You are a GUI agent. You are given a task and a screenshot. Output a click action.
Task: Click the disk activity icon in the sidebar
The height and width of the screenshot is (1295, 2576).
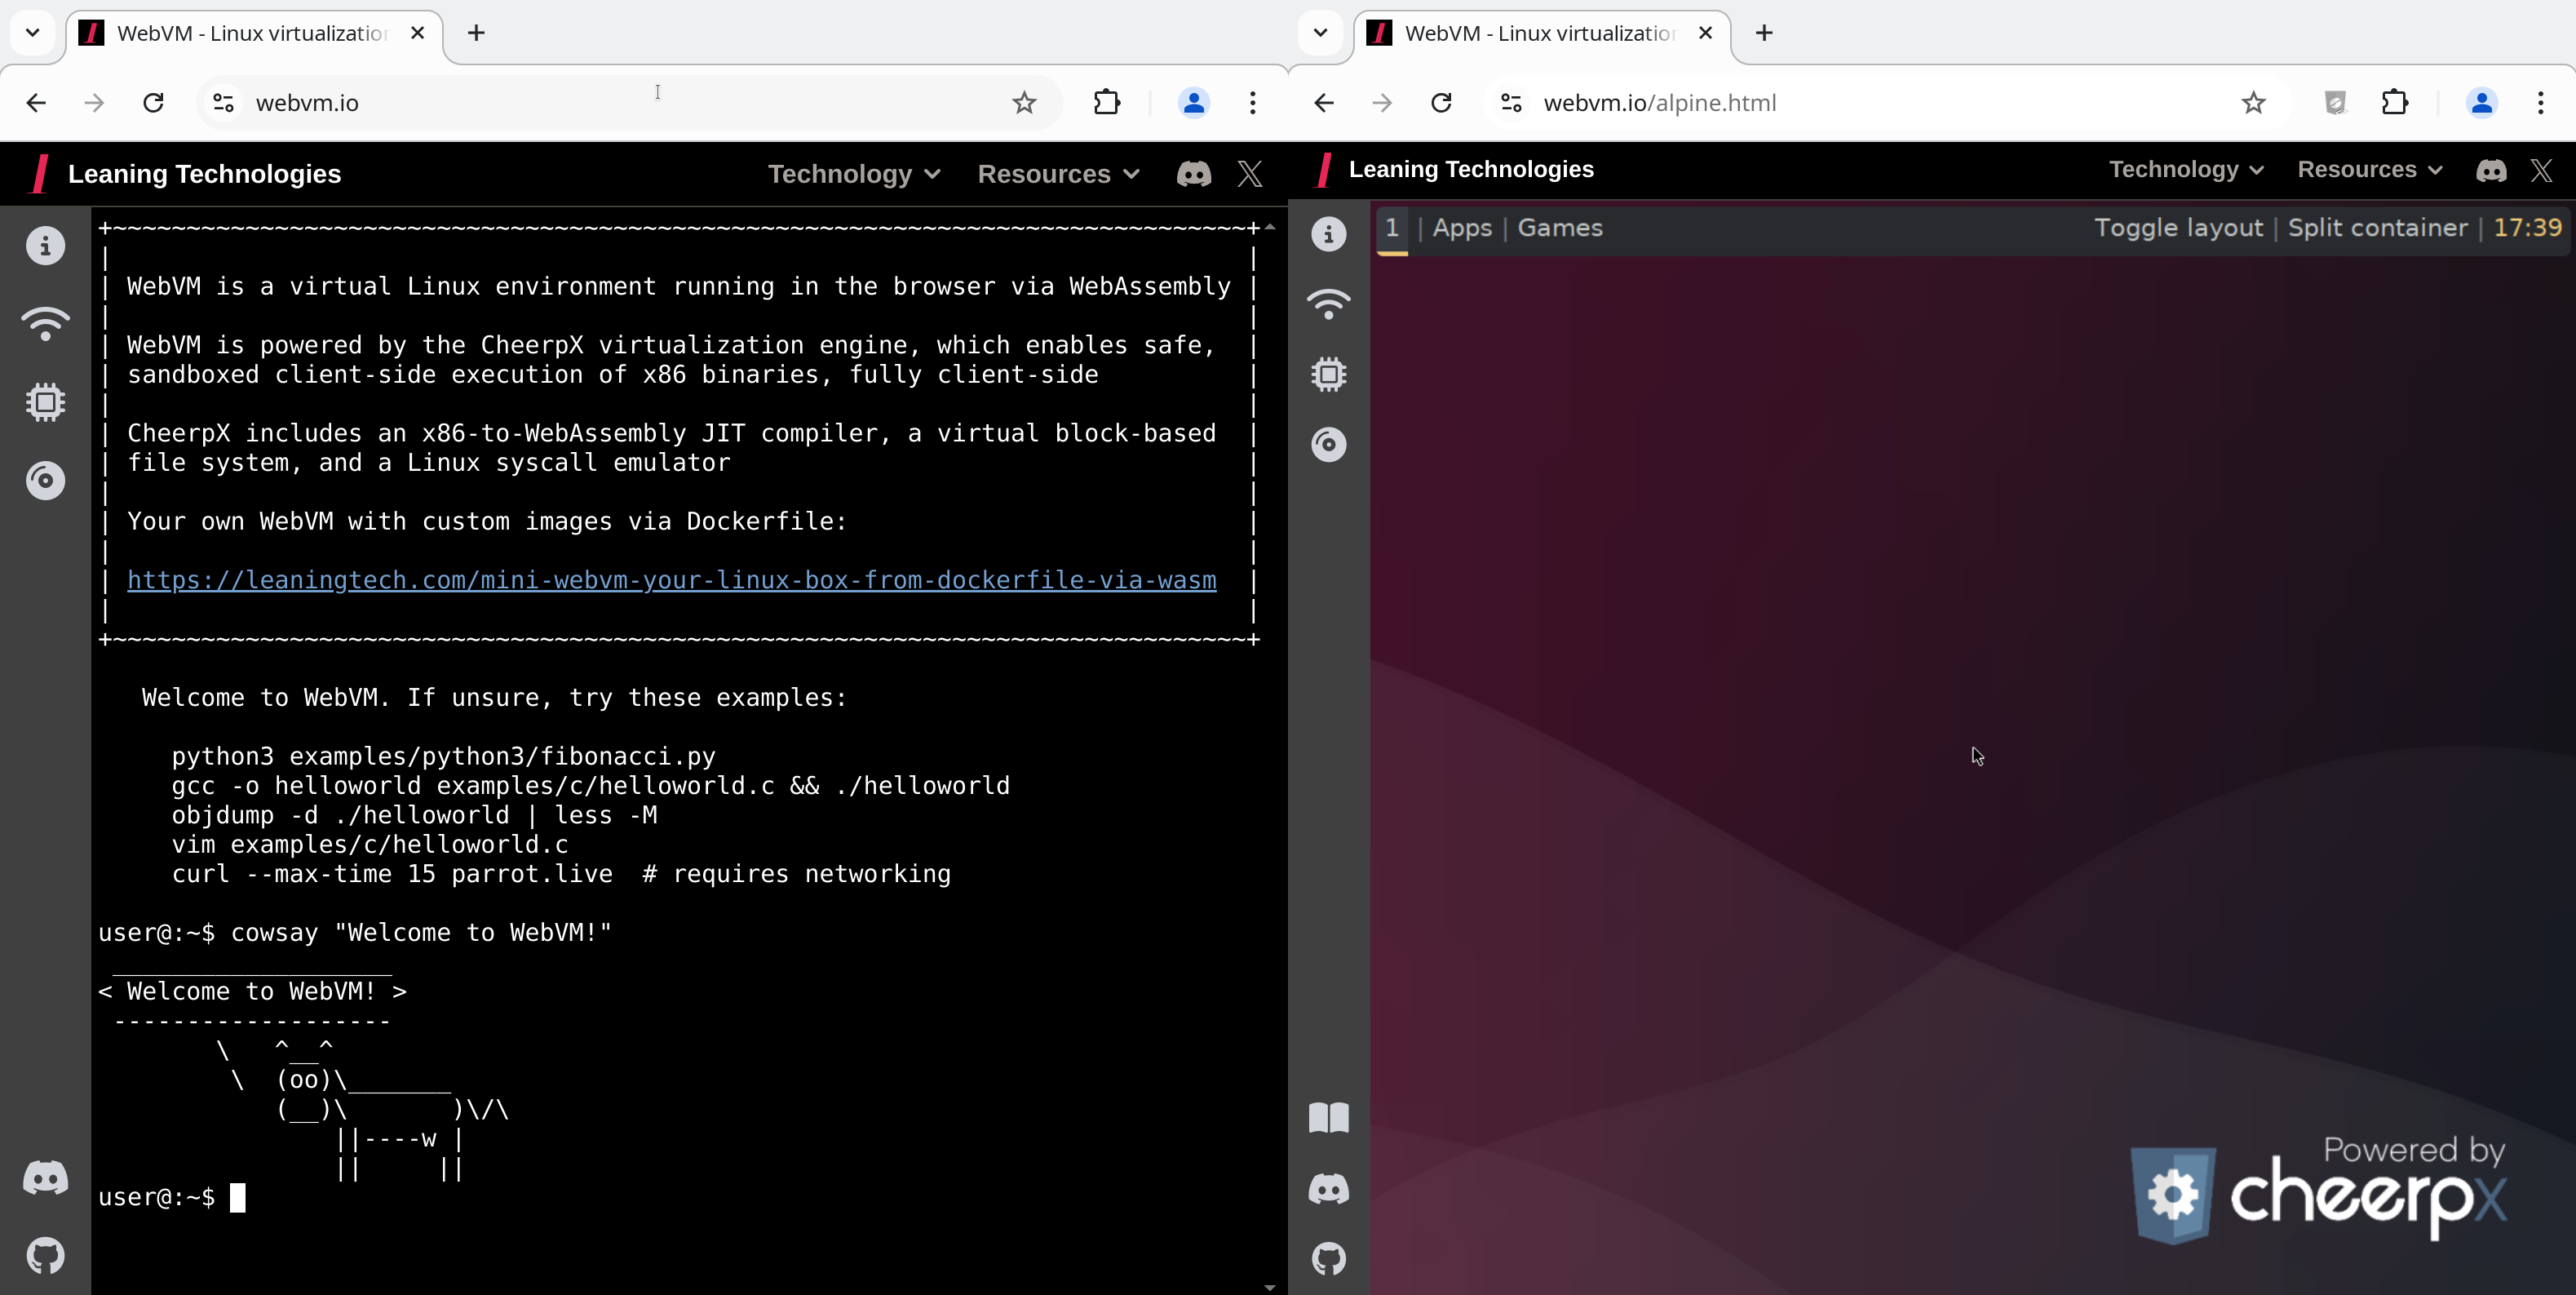[x=45, y=480]
